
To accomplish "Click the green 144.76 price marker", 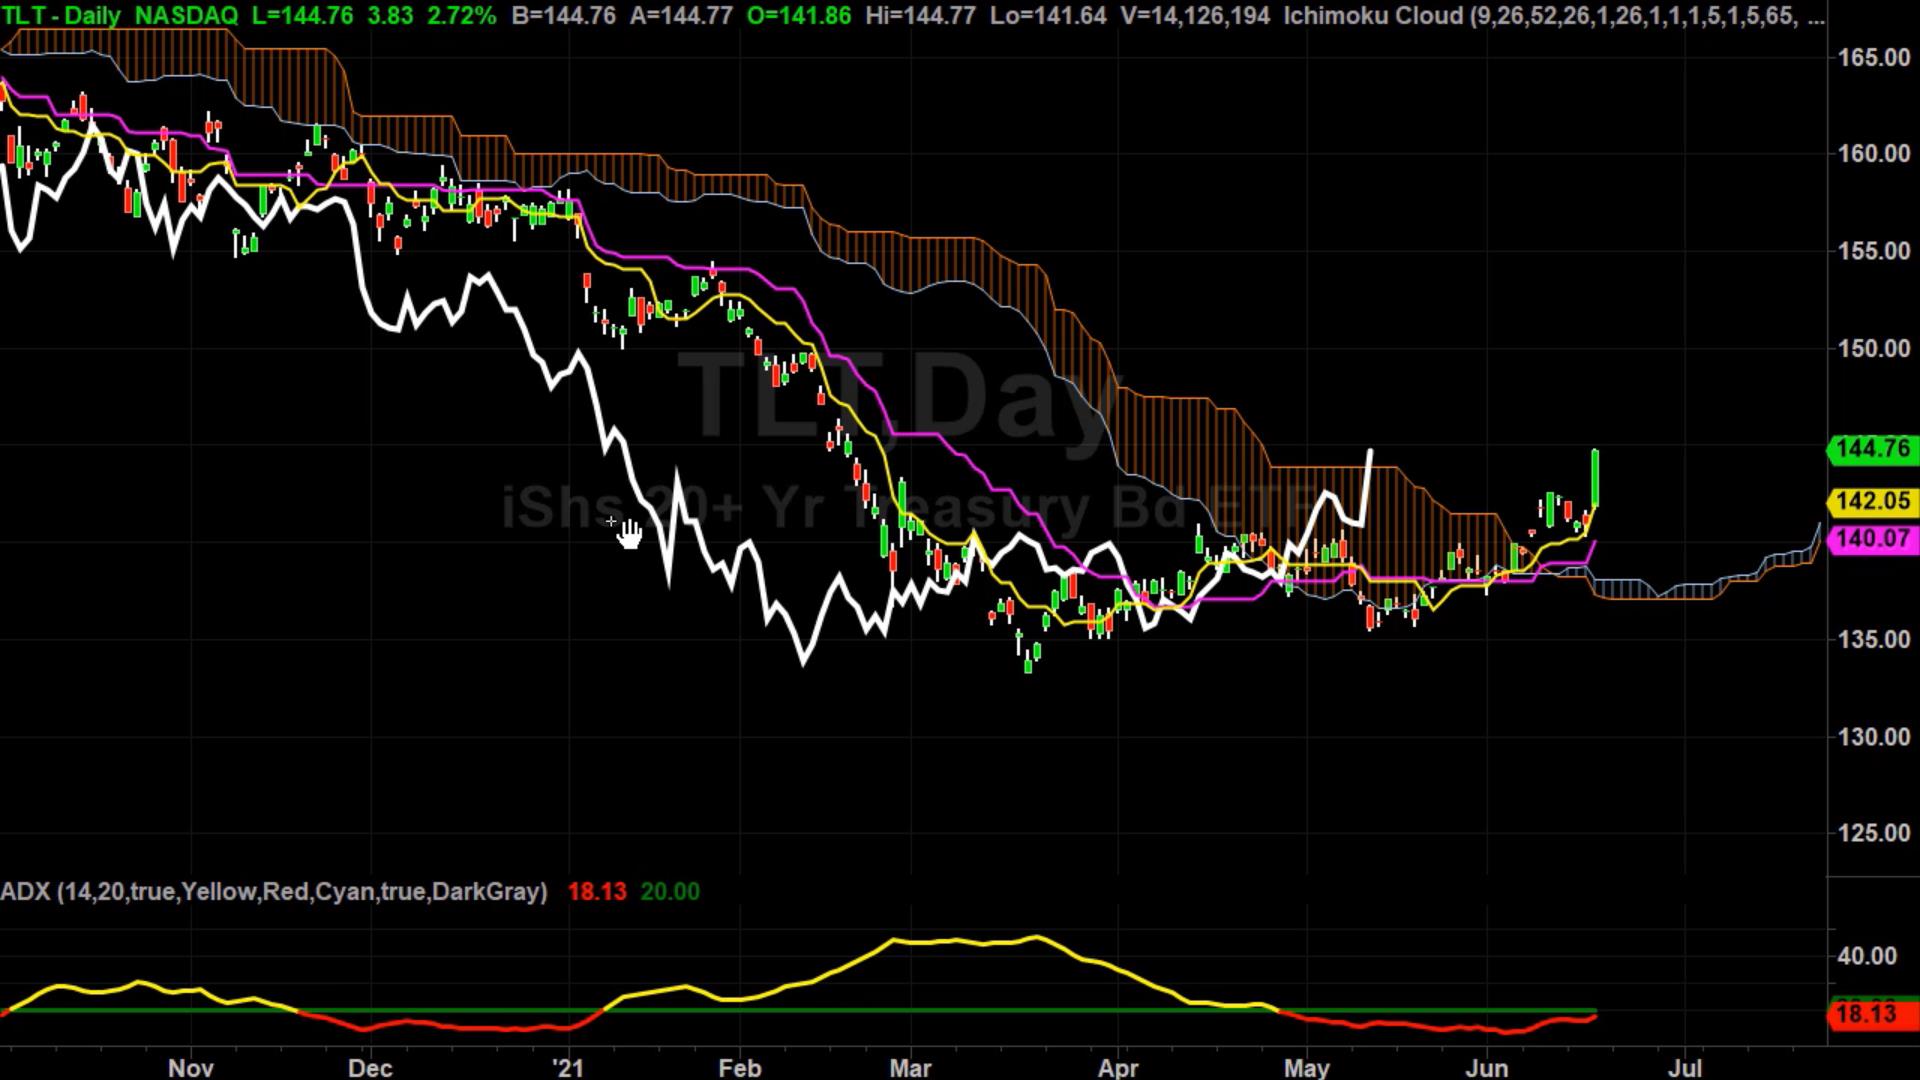I will (x=1871, y=449).
